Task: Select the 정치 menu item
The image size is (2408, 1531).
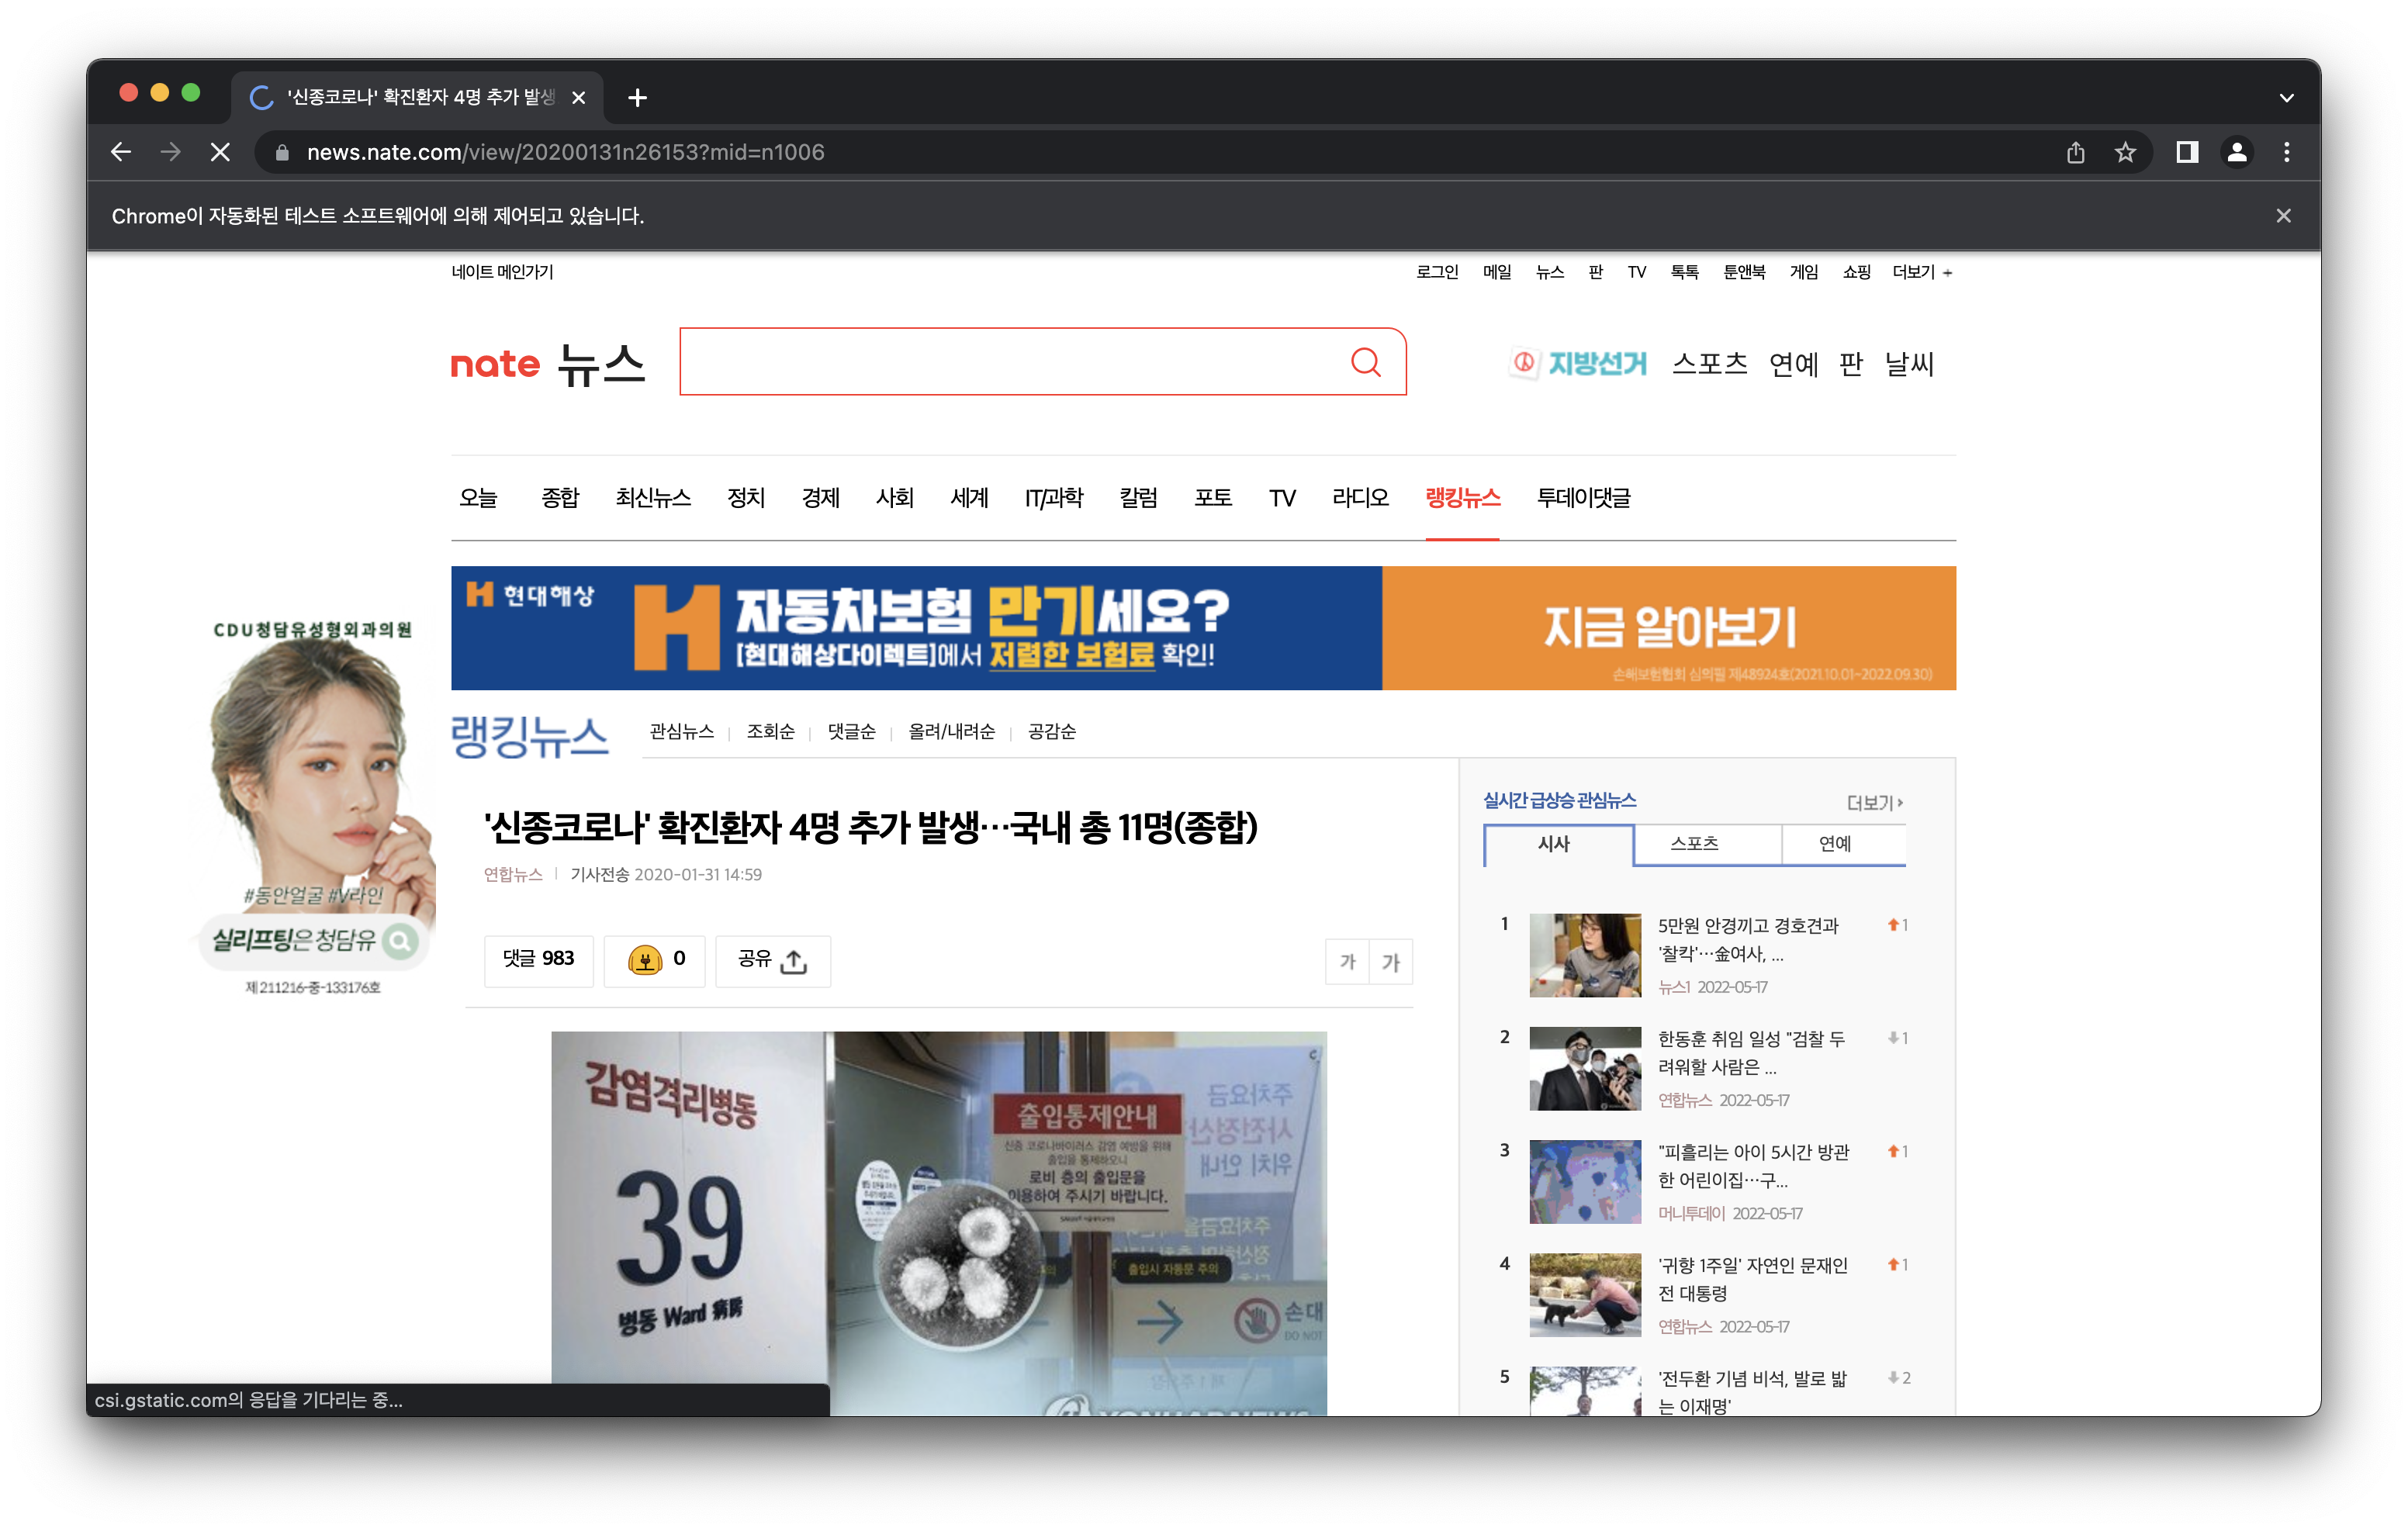Action: [x=746, y=497]
